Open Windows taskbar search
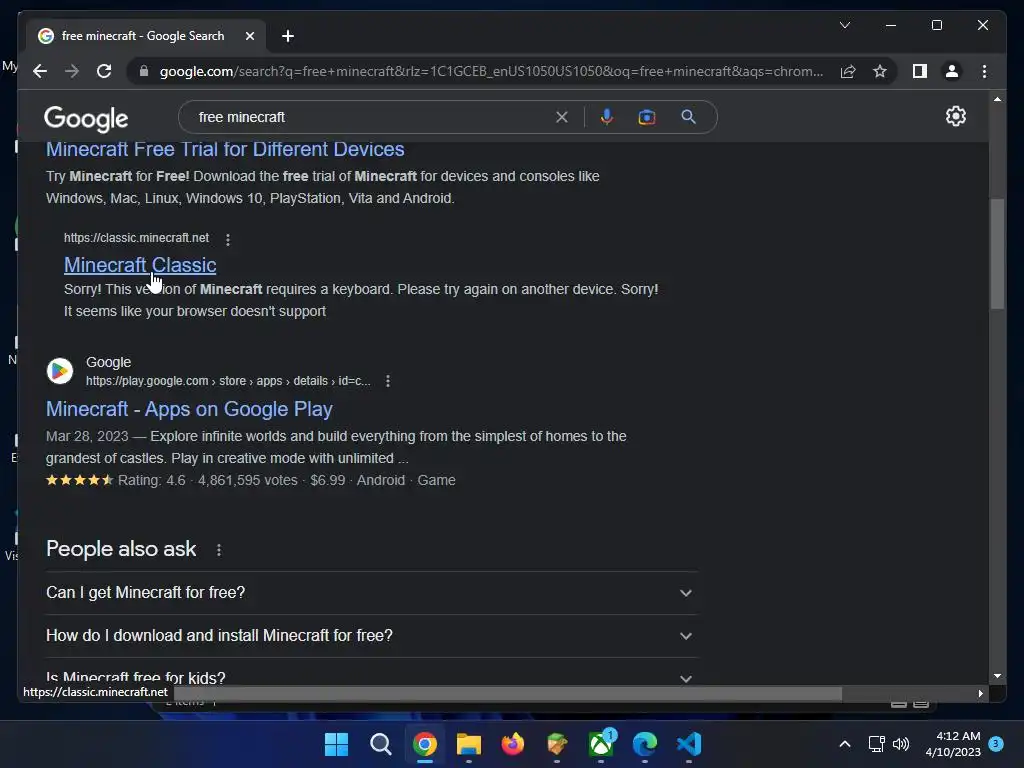The height and width of the screenshot is (768, 1024). (x=381, y=744)
